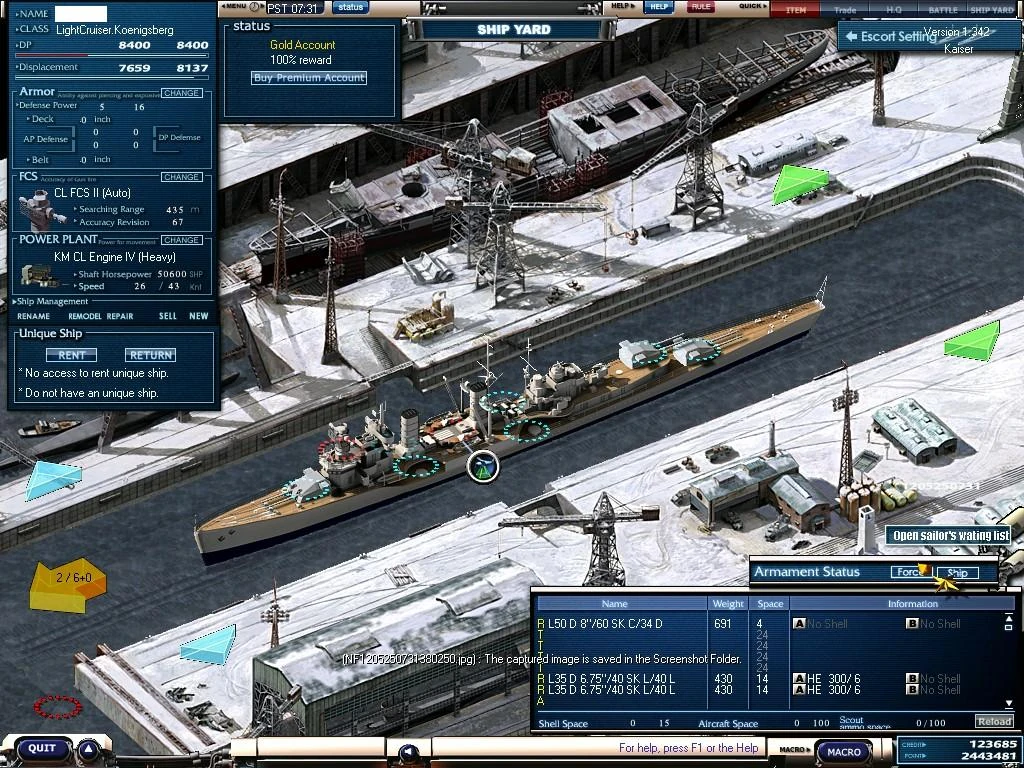Select the Ship toggle in Armament Status
This screenshot has width=1024, height=768.
point(958,573)
